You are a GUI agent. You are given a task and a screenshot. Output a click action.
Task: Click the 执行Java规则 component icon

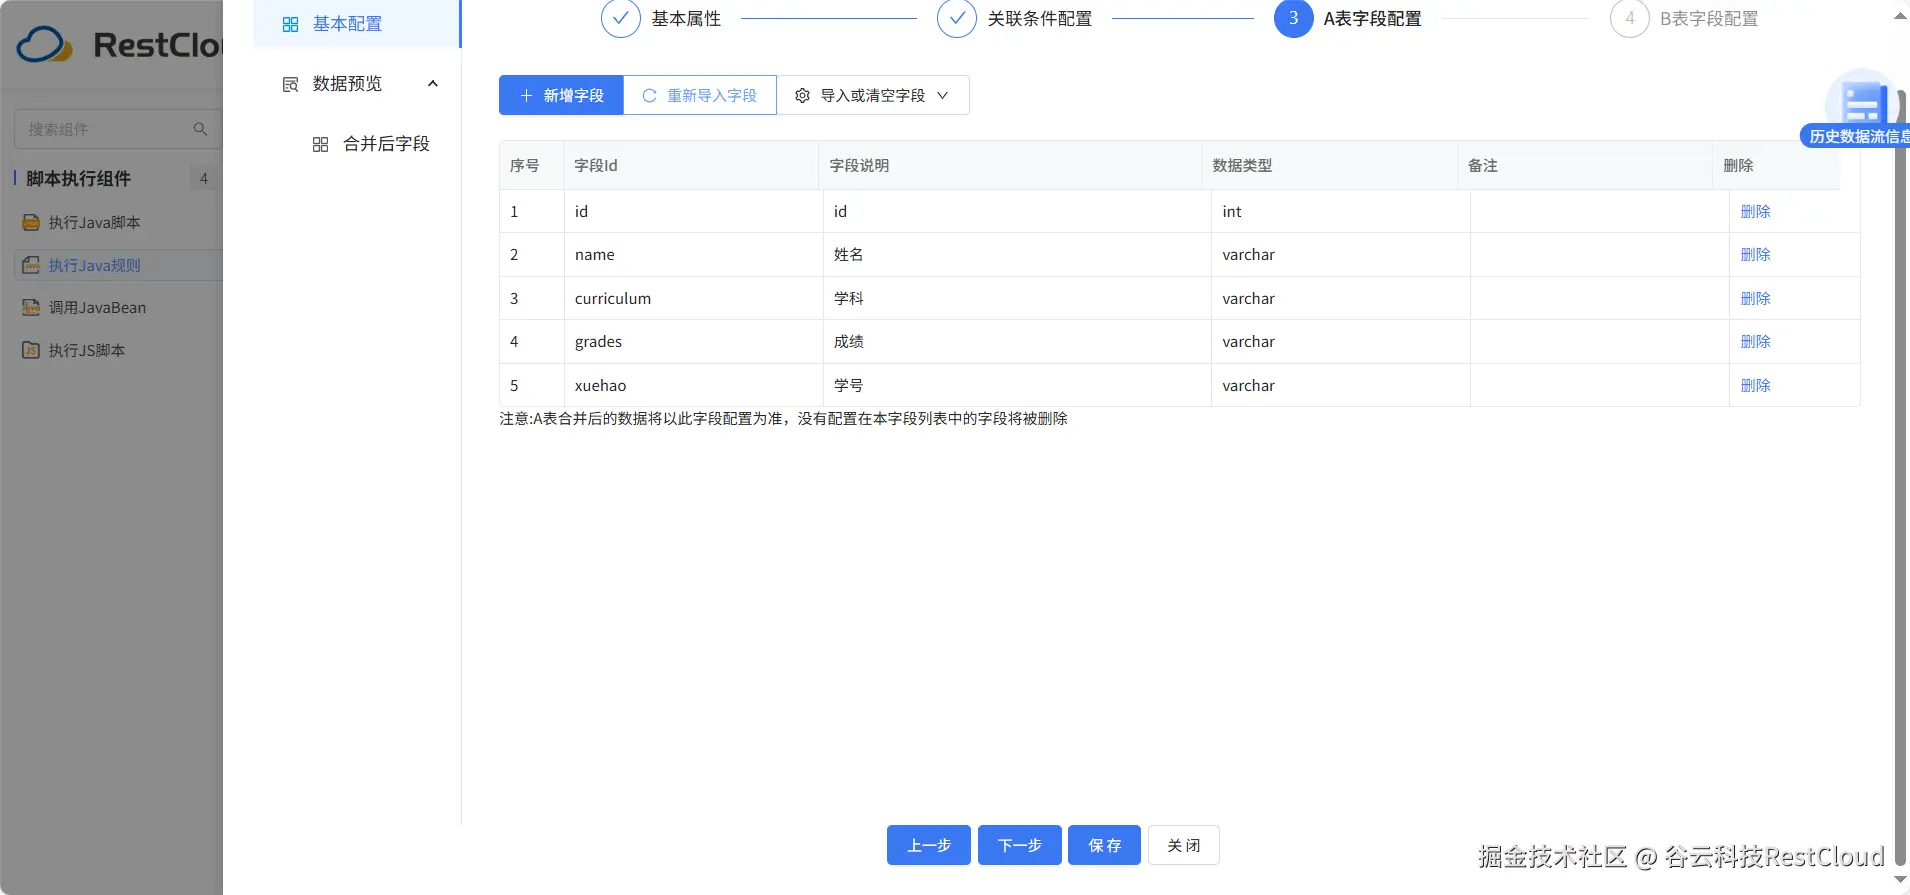click(31, 266)
